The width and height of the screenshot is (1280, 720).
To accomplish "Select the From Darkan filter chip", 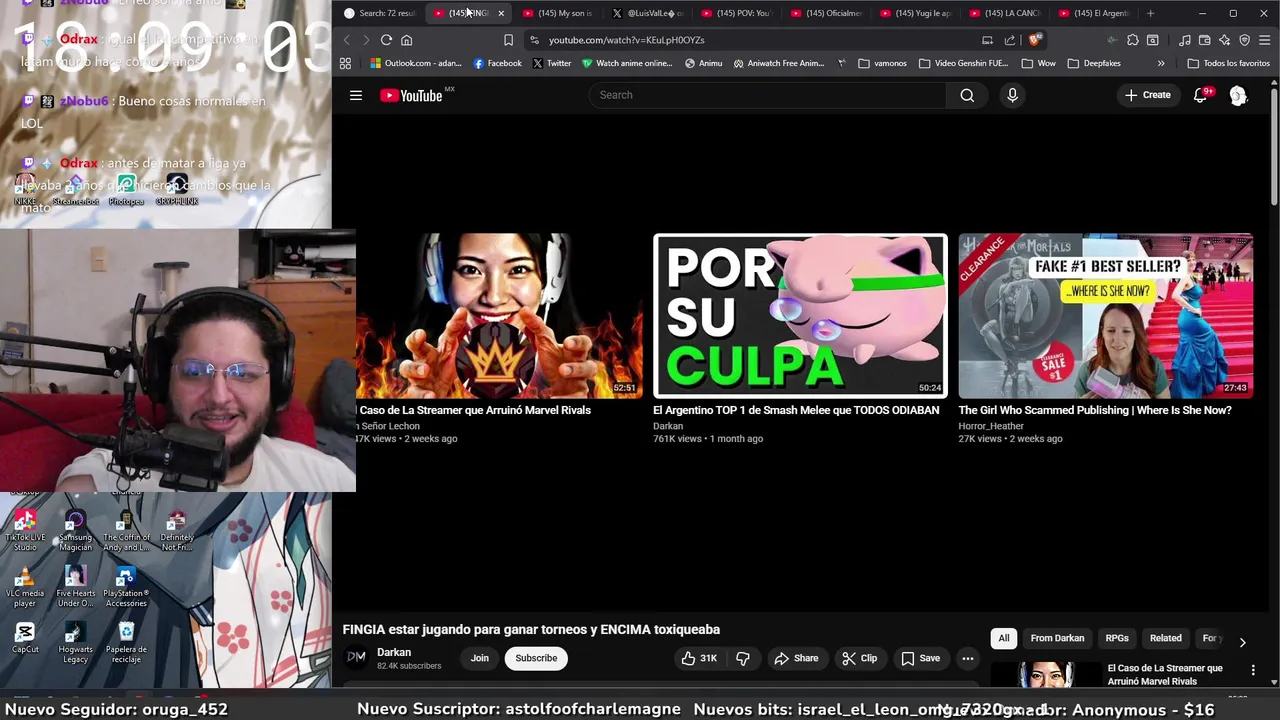I will [x=1057, y=638].
